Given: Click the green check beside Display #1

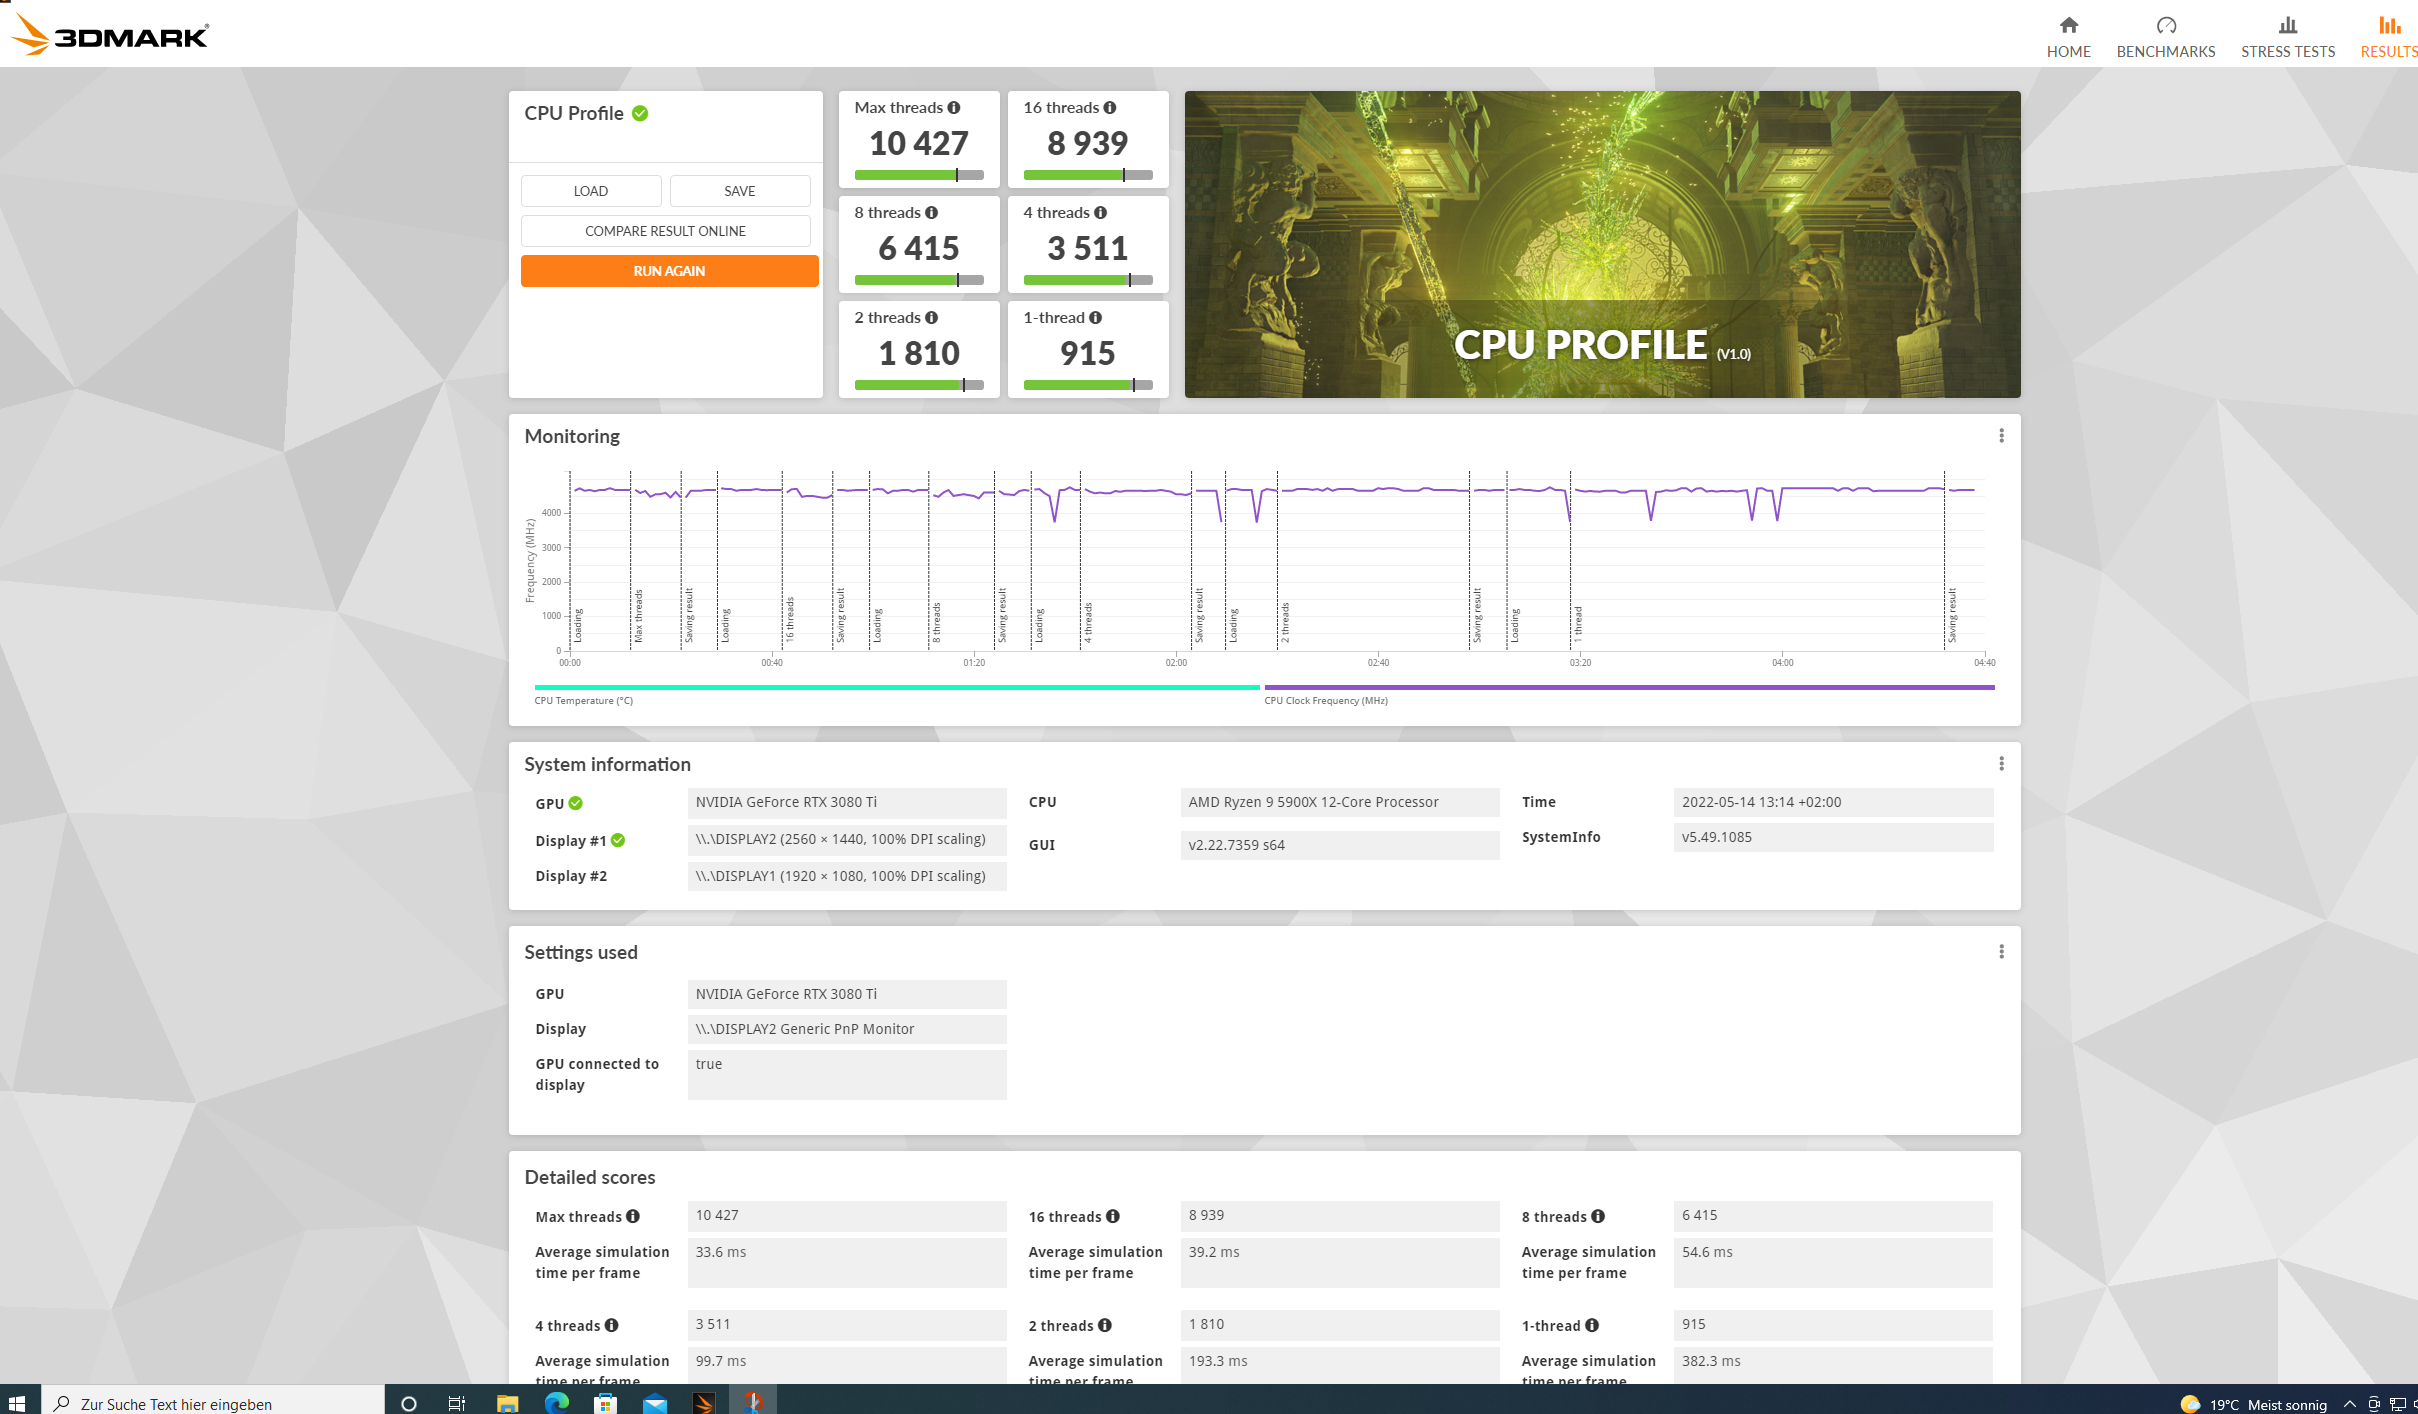Looking at the screenshot, I should point(618,841).
